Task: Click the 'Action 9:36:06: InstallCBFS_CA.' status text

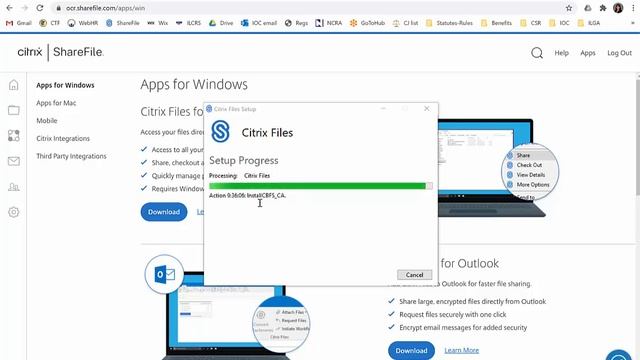Action: pos(247,196)
